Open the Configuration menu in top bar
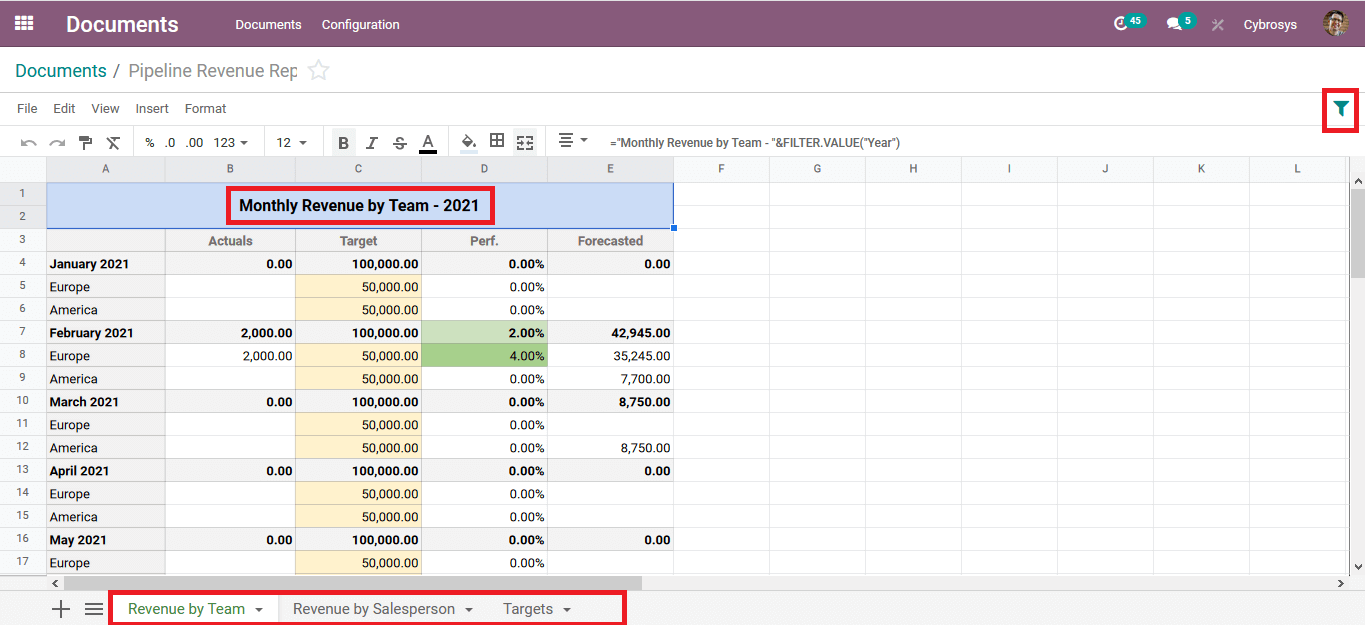The width and height of the screenshot is (1365, 625). 361,24
